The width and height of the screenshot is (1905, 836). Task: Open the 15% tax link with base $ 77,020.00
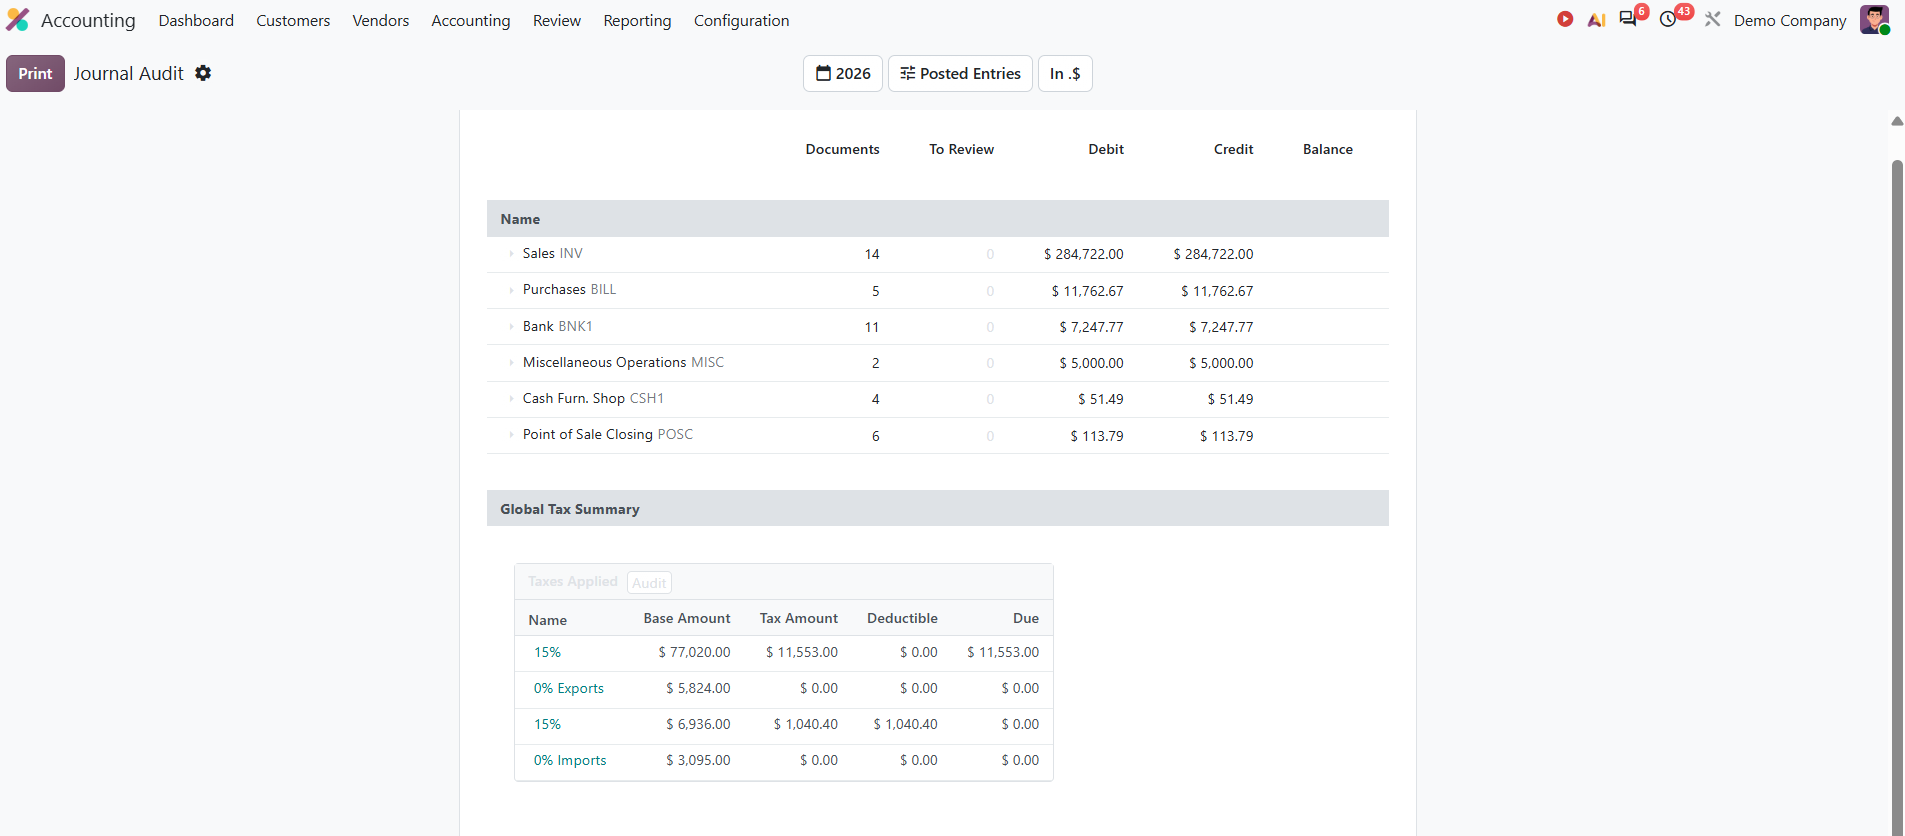click(x=547, y=652)
